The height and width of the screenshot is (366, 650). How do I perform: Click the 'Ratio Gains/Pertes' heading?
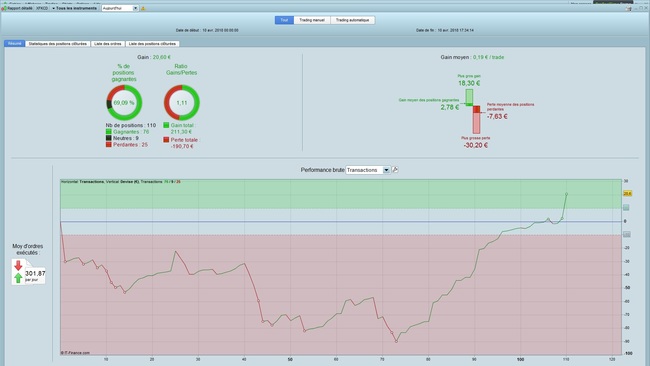point(181,69)
